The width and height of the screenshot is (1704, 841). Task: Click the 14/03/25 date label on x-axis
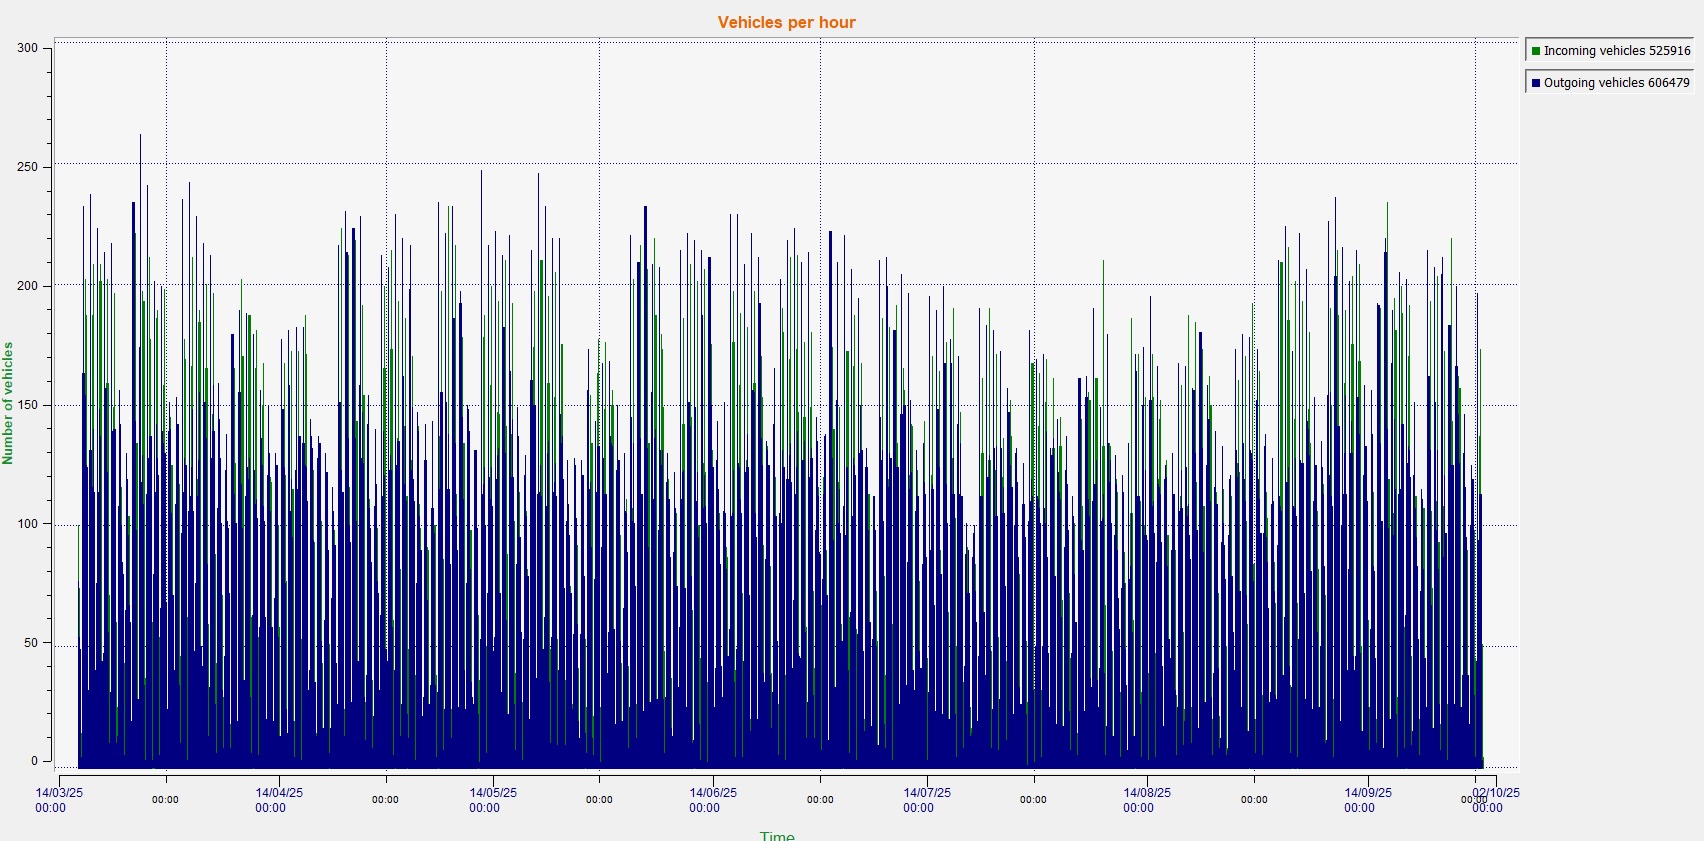(59, 793)
